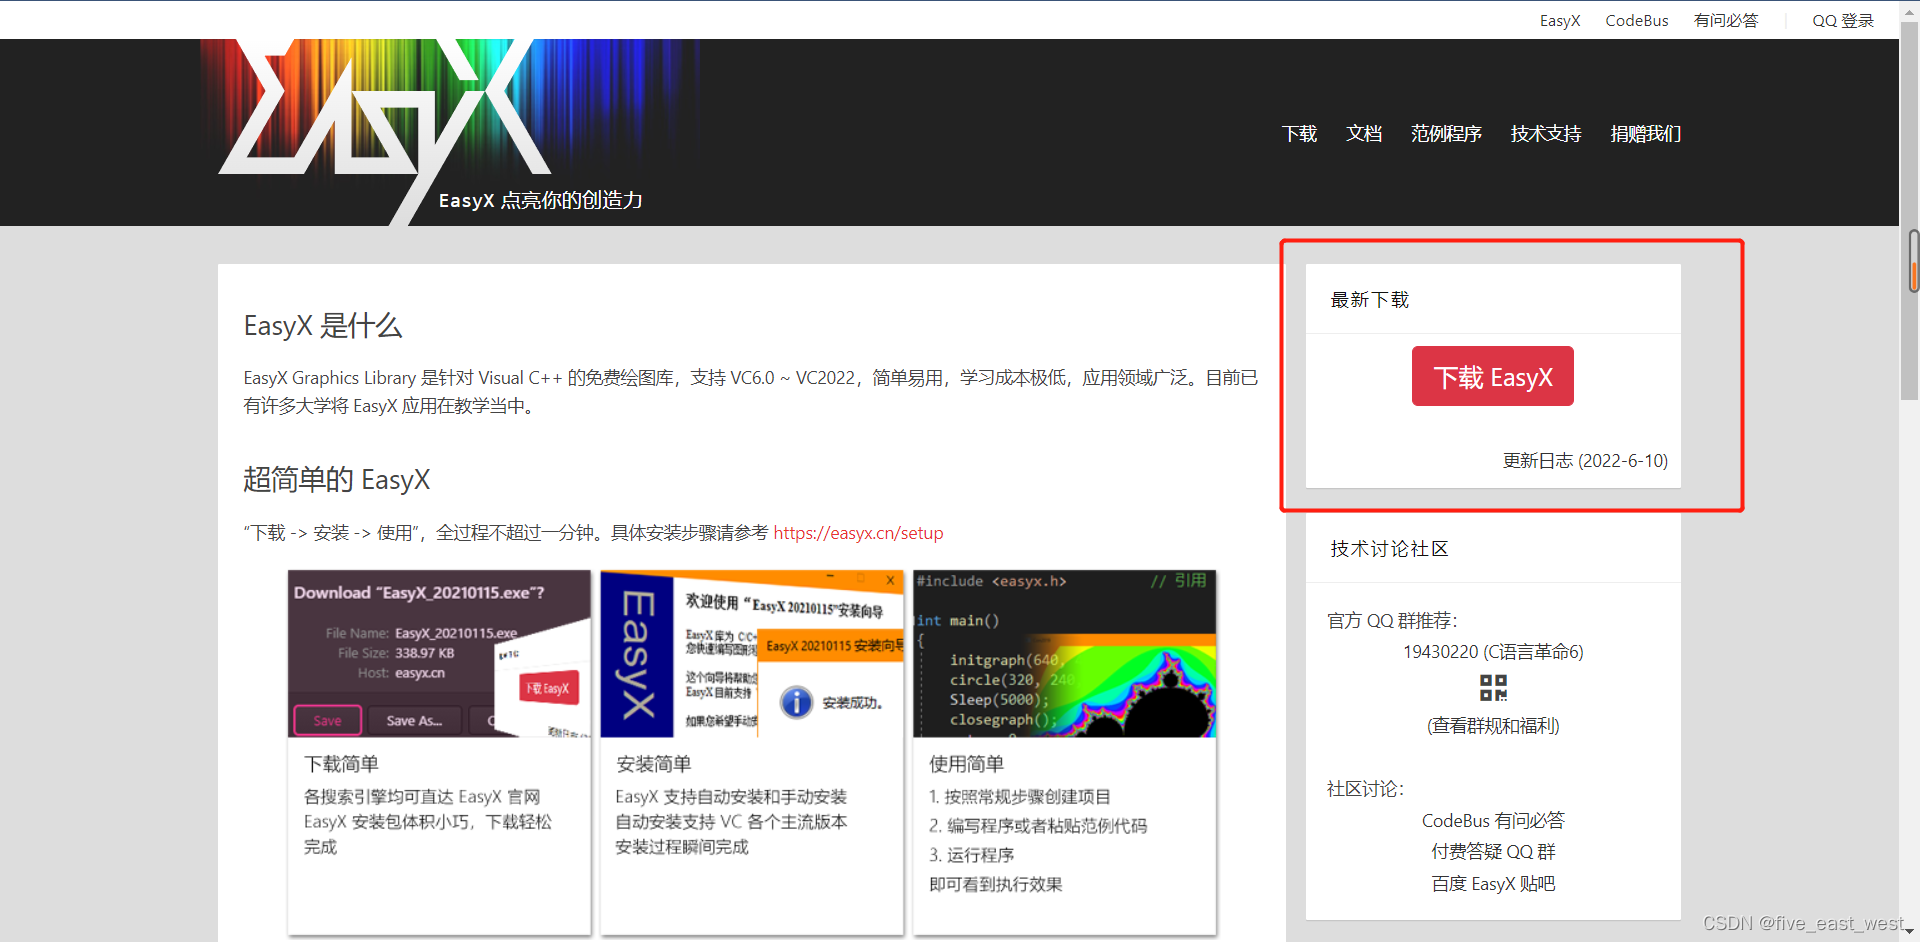The width and height of the screenshot is (1920, 942).
Task: Click the 使用简单 code sample thumbnail
Action: [1065, 654]
